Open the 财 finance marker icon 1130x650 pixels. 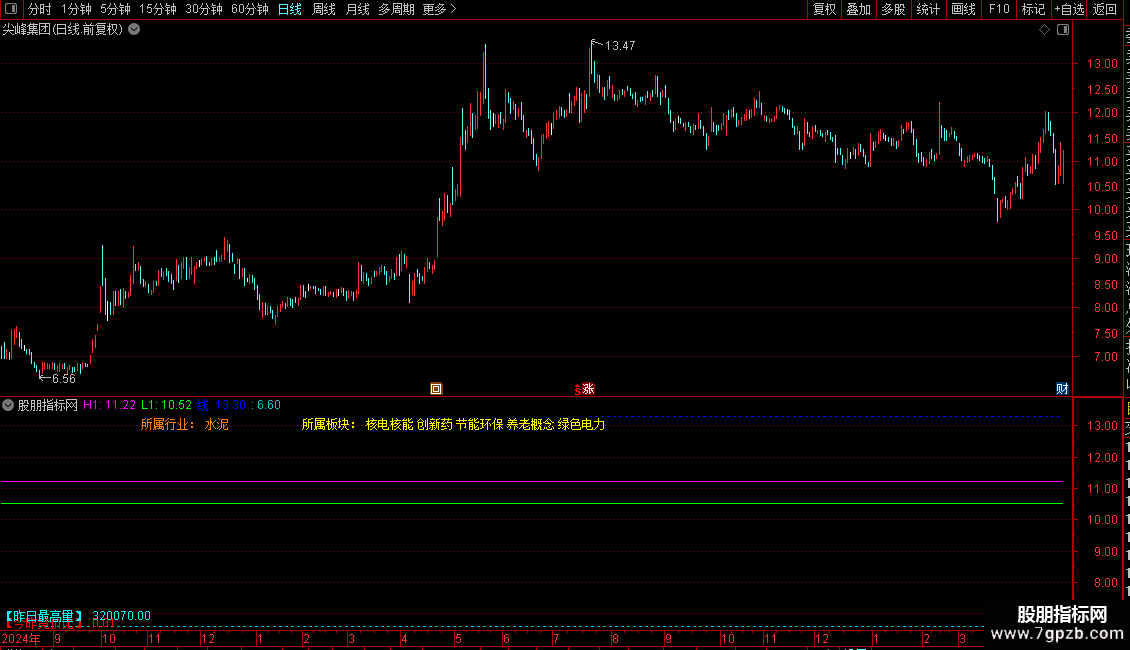pos(1062,388)
